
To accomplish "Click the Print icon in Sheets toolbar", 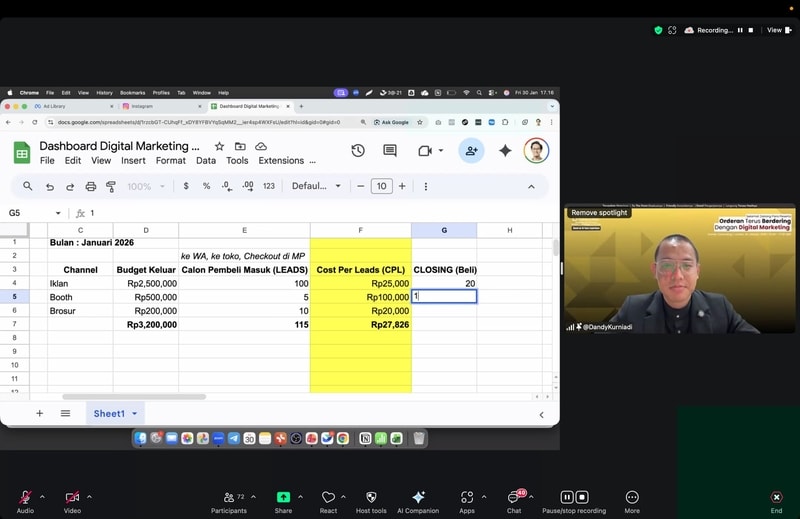I will tap(91, 186).
